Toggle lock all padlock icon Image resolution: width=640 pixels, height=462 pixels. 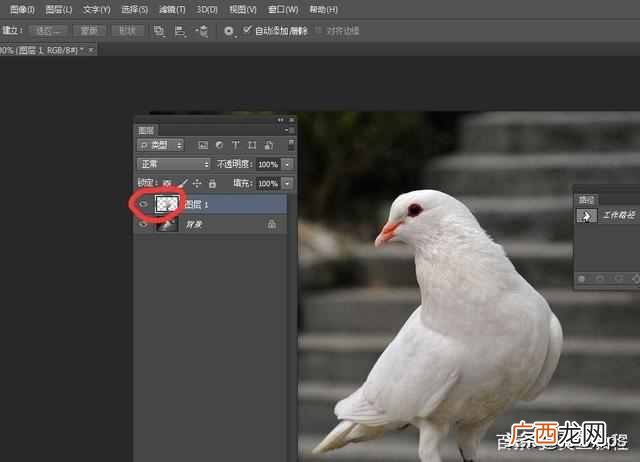point(212,183)
